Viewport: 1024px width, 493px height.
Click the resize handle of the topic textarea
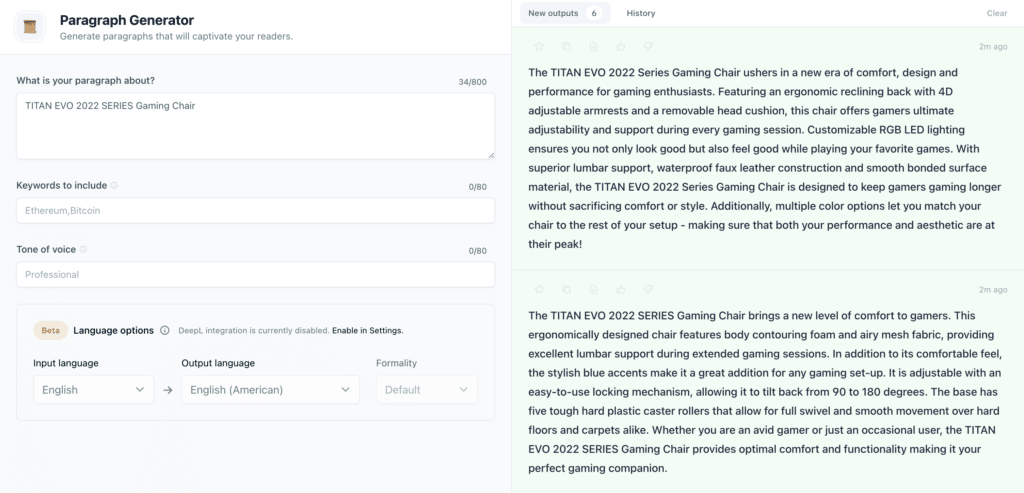[490, 155]
